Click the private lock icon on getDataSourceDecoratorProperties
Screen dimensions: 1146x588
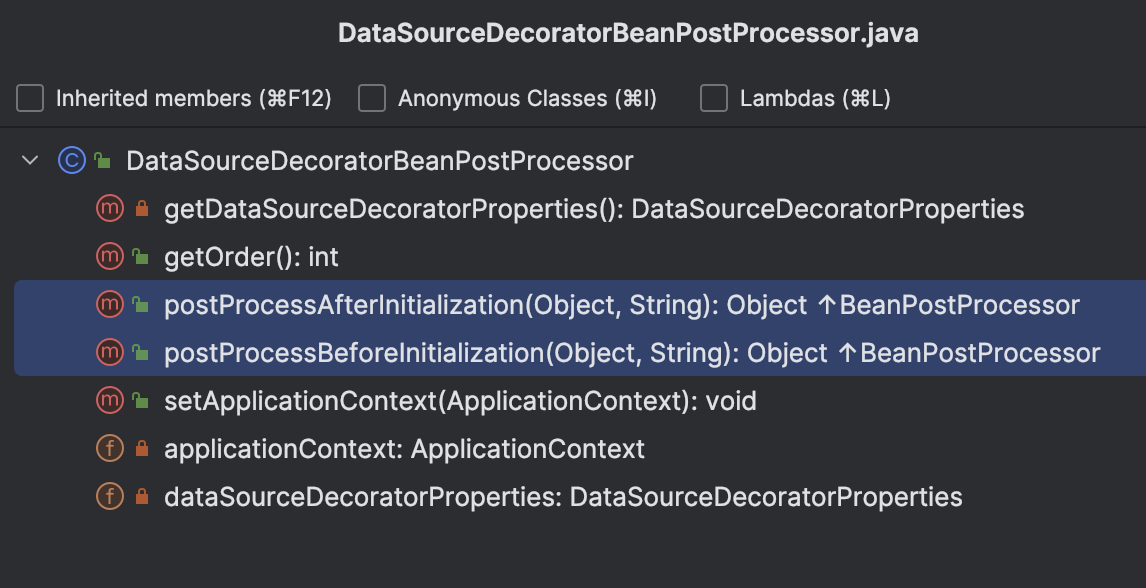click(141, 210)
